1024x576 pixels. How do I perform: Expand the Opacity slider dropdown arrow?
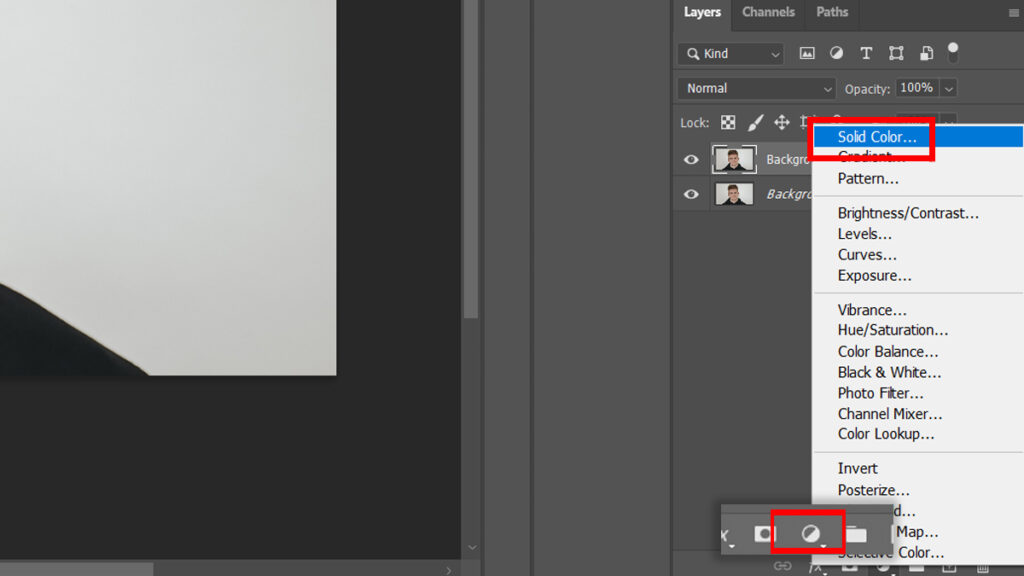pos(948,89)
